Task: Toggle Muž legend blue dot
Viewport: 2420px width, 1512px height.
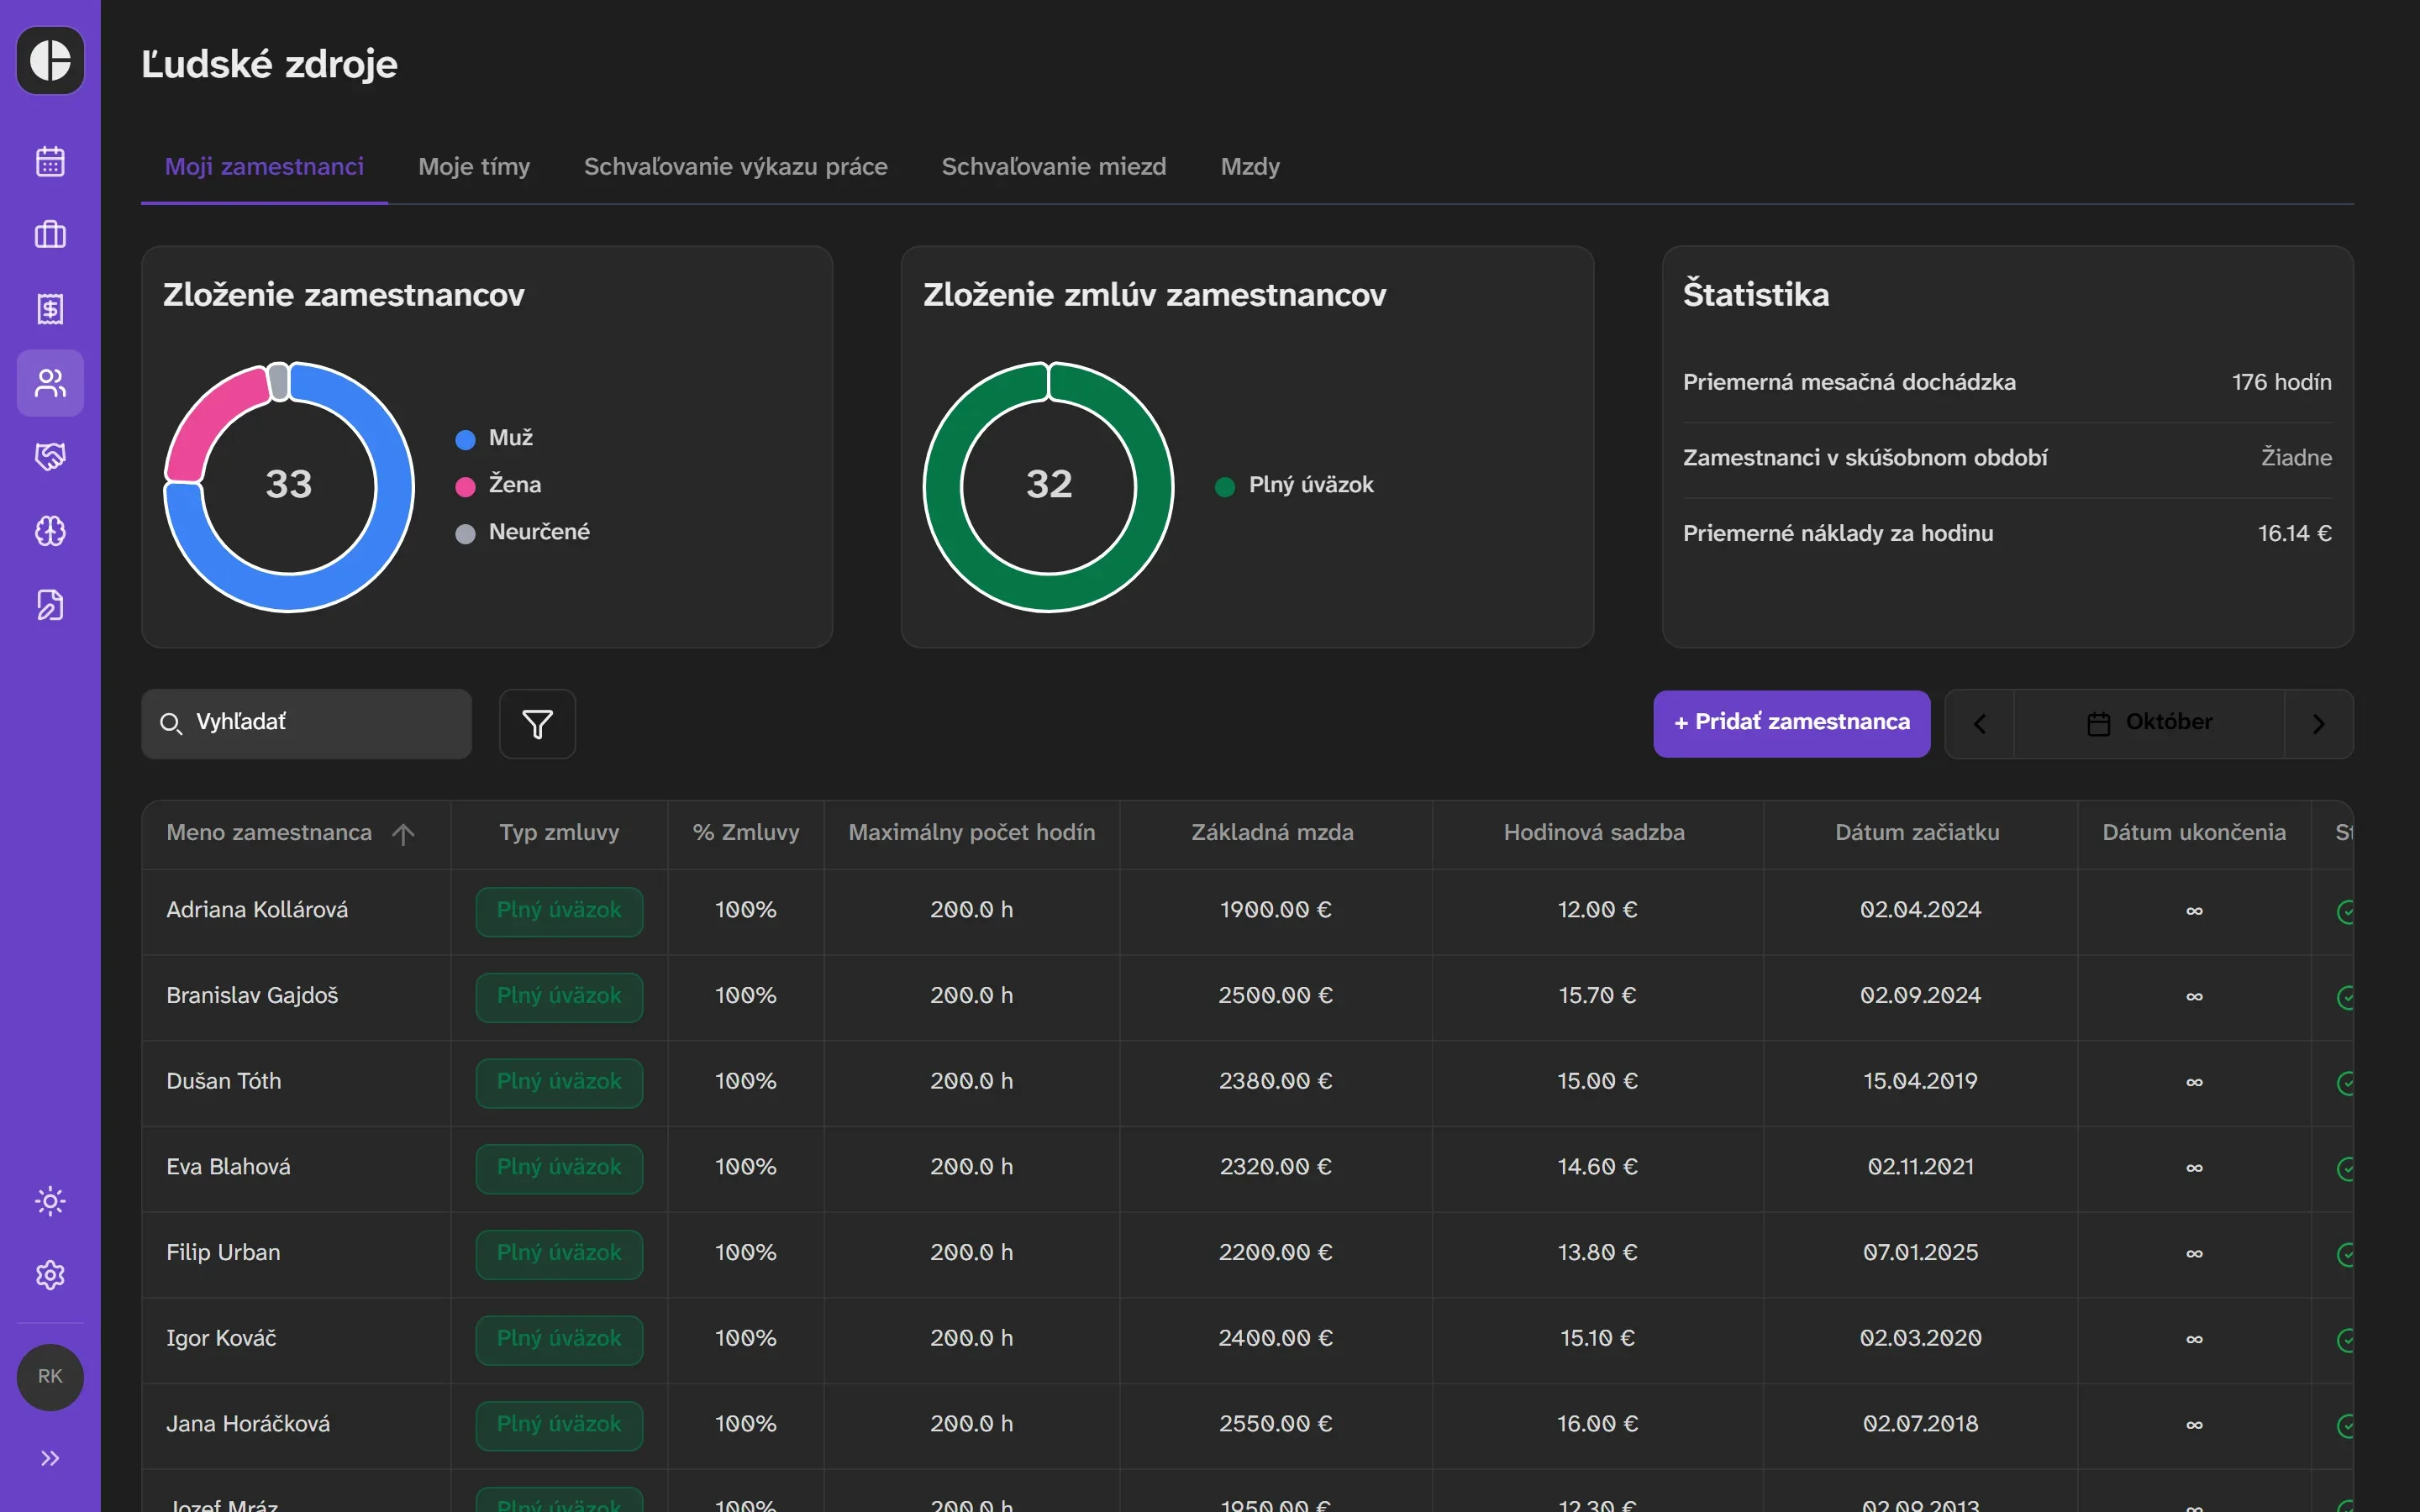Action: pyautogui.click(x=465, y=439)
